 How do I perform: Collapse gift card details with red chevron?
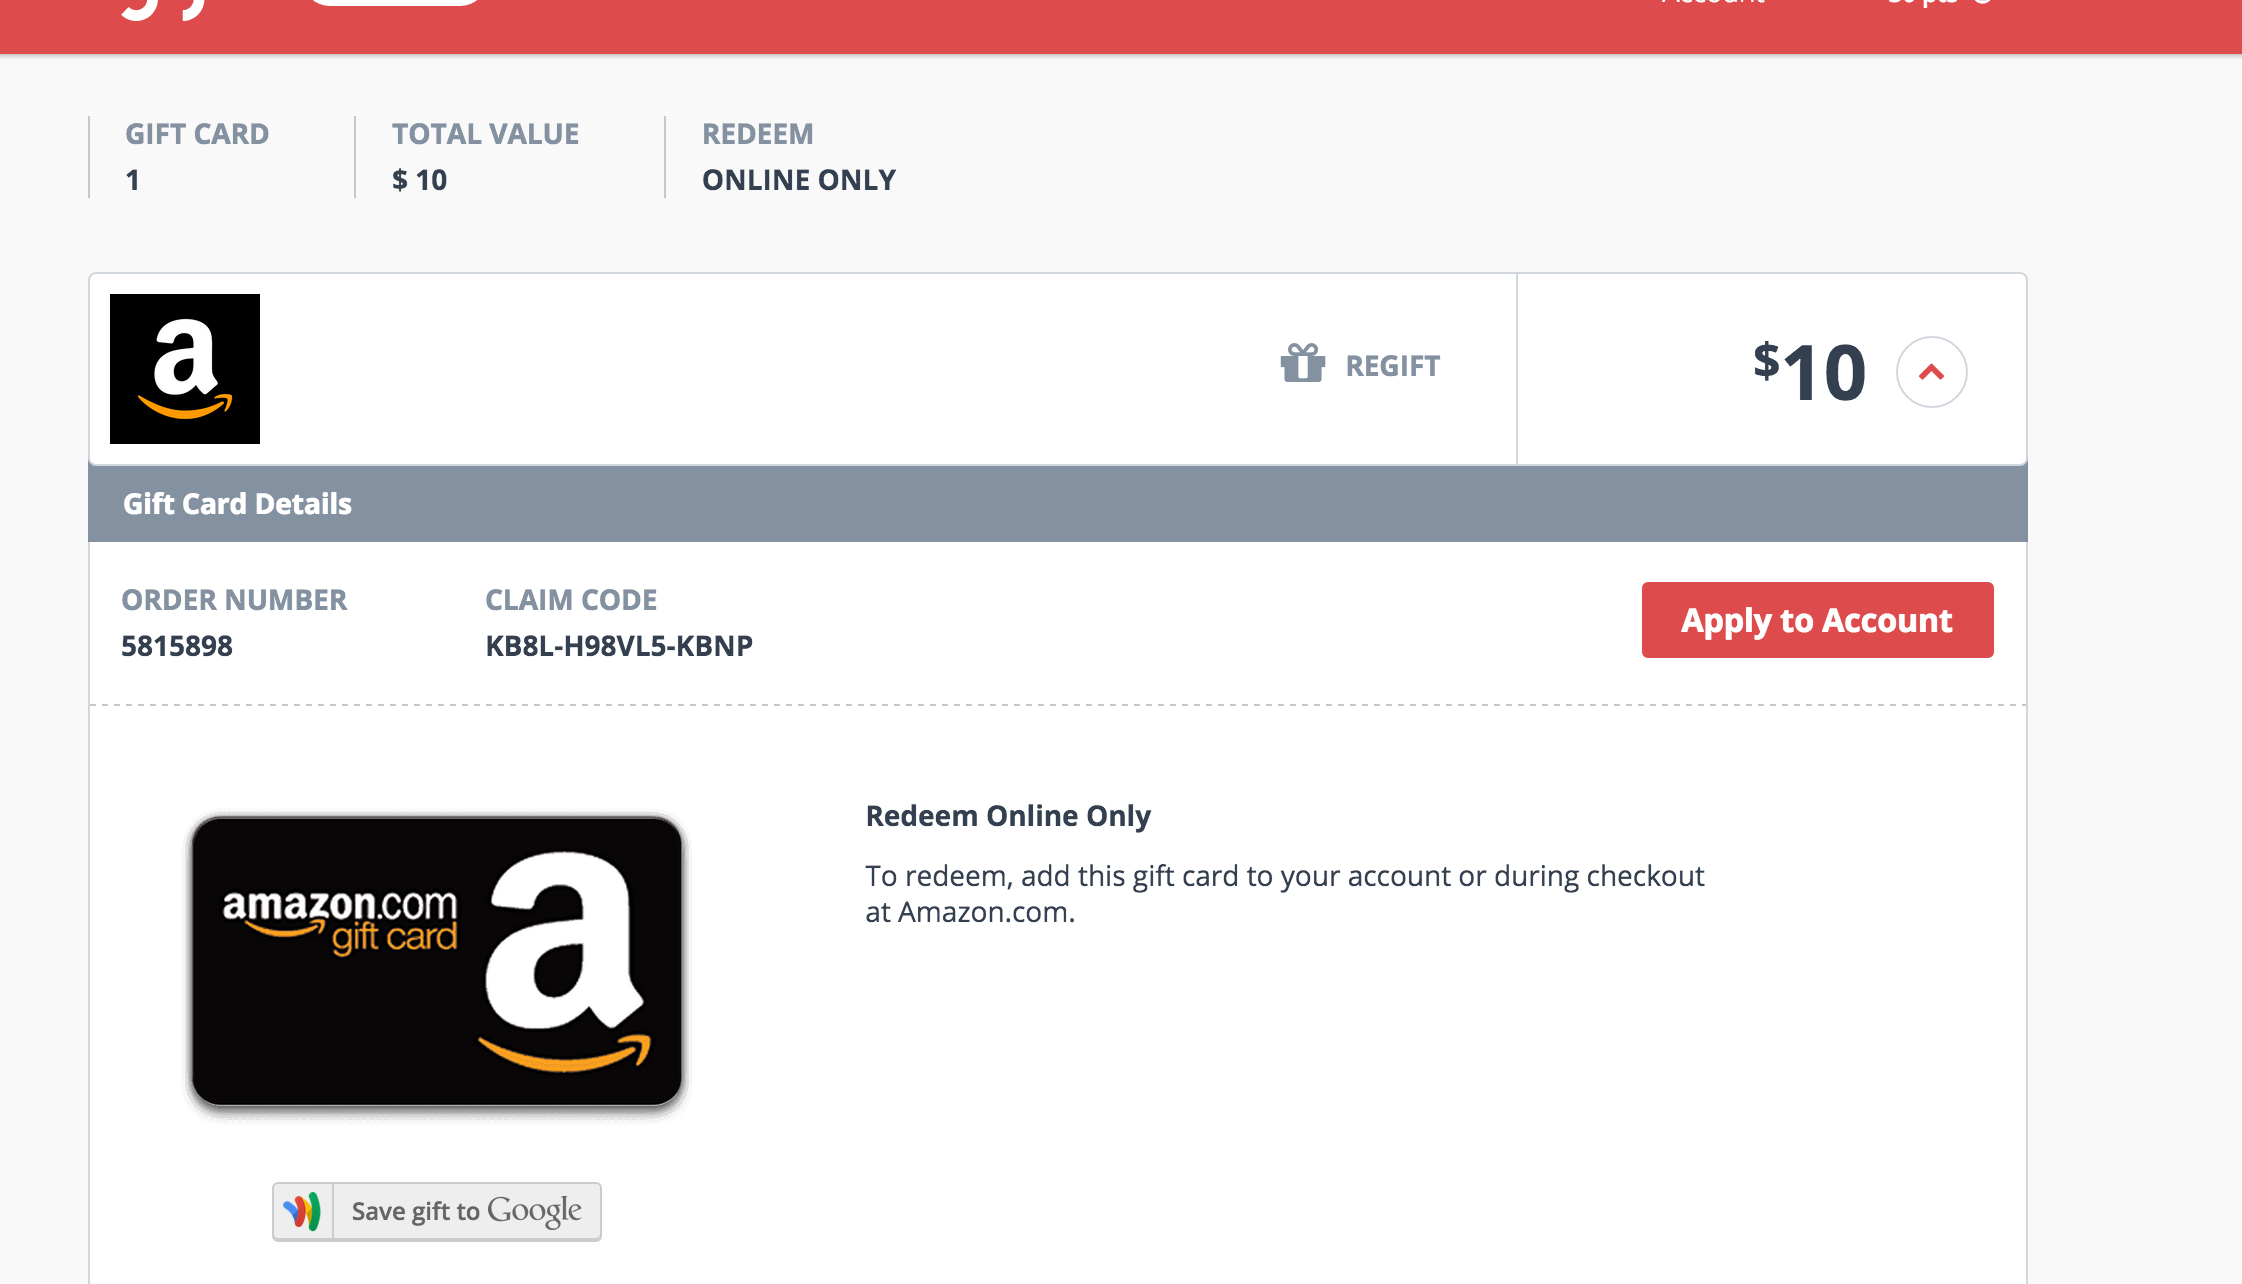pyautogui.click(x=1931, y=372)
